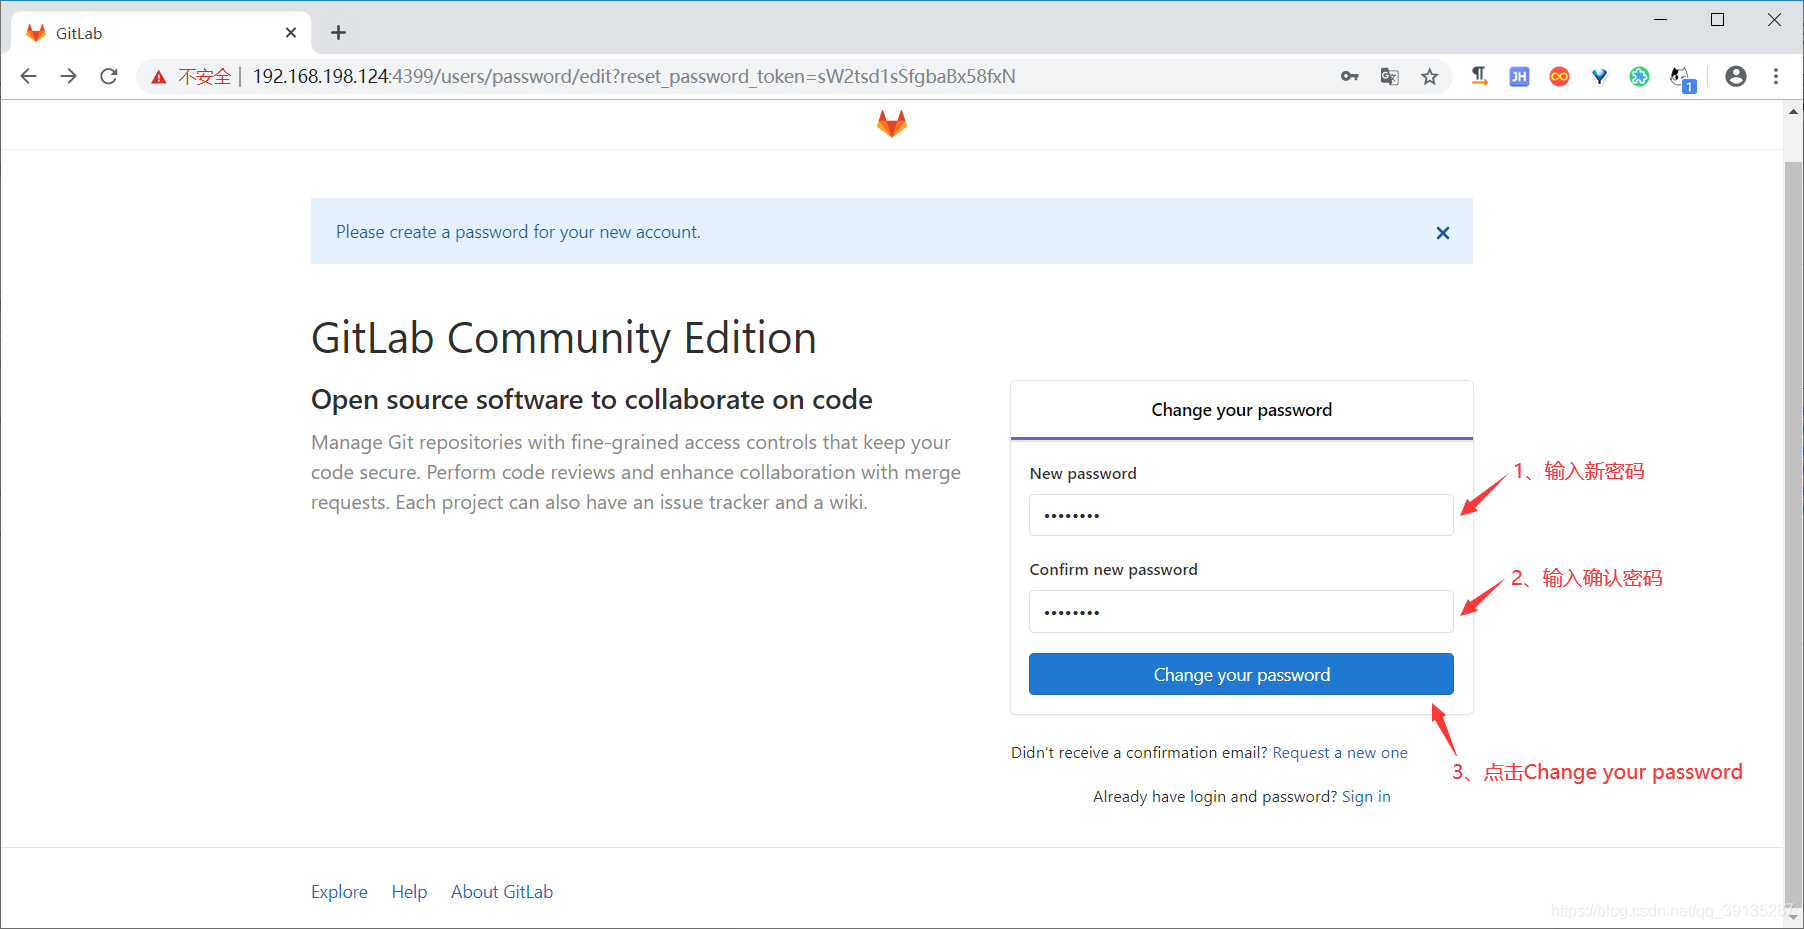Click the 'Please create a password' notice text
Viewport: 1804px width, 929px height.
click(518, 232)
